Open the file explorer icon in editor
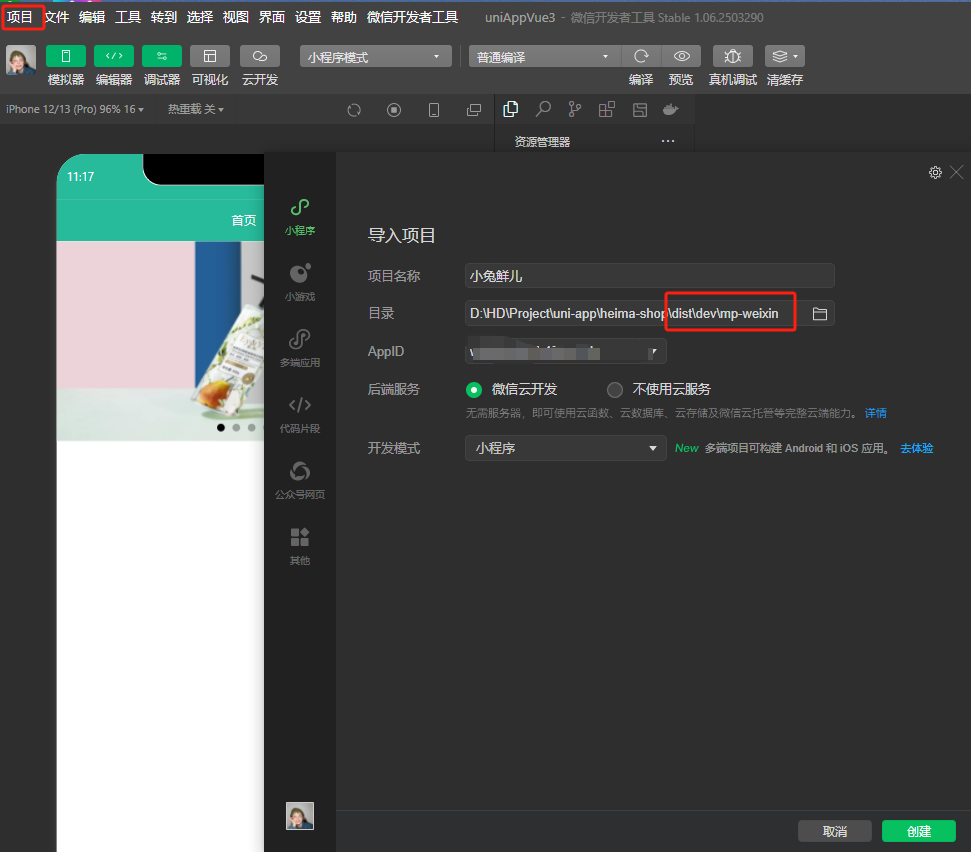Viewport: 971px width, 852px height. tap(511, 109)
